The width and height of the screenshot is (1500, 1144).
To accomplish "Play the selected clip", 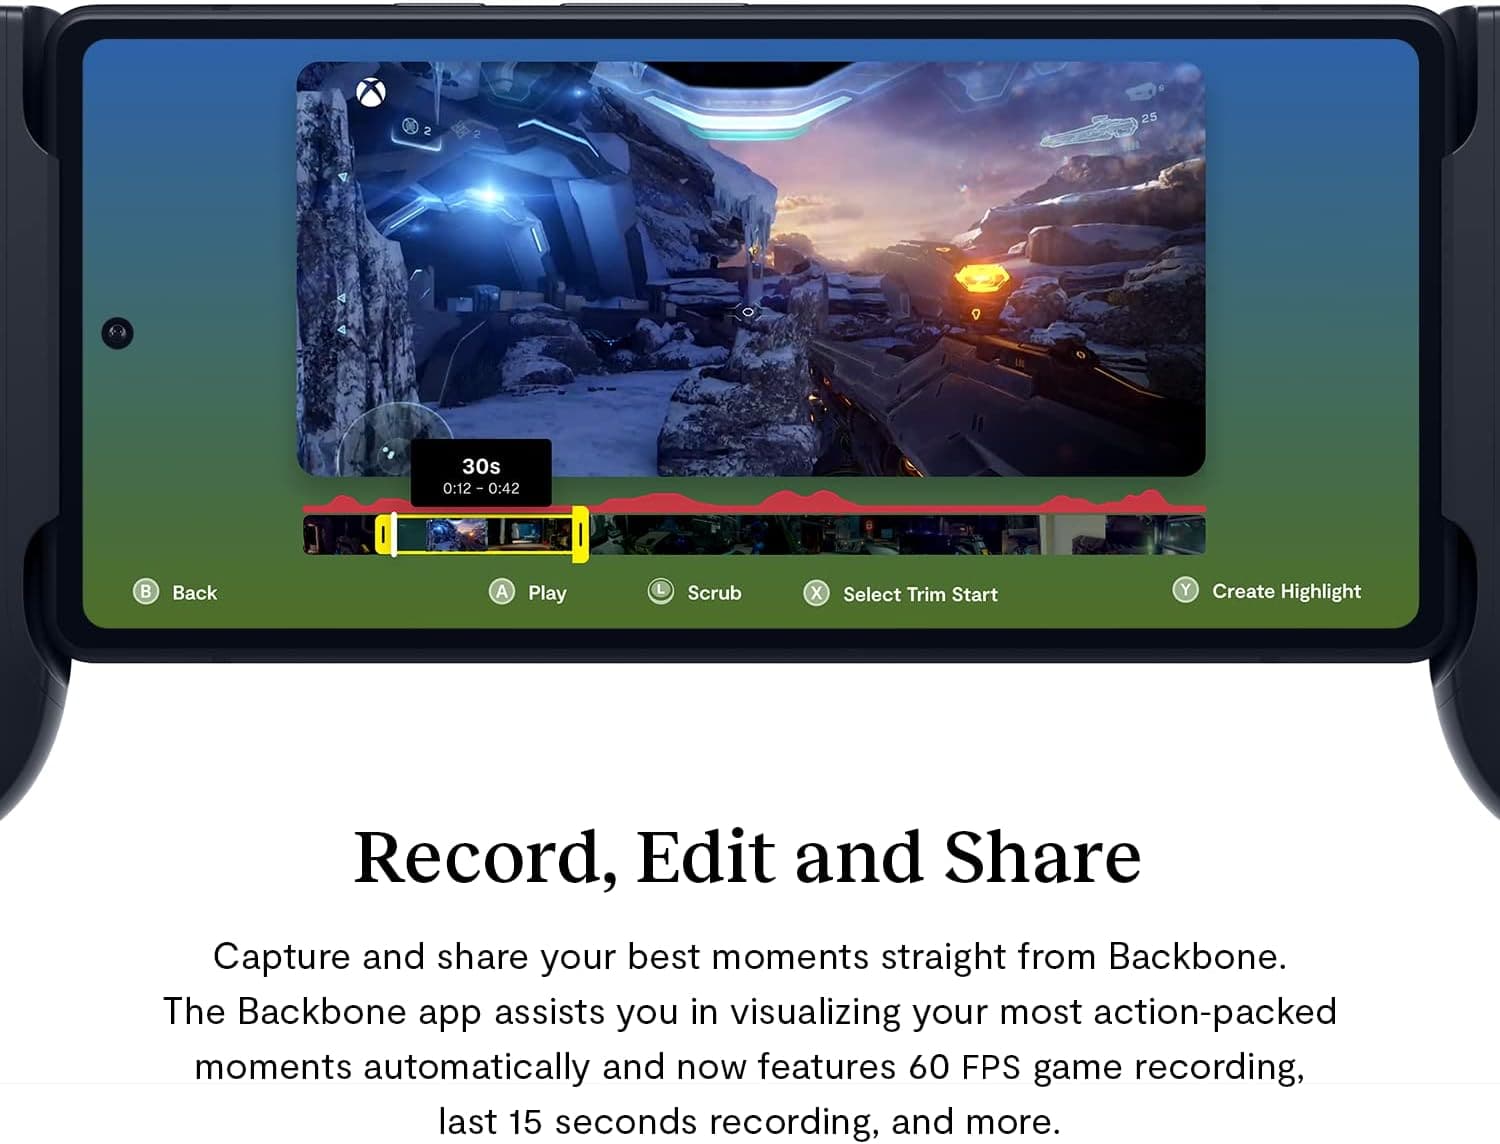I will point(547,592).
